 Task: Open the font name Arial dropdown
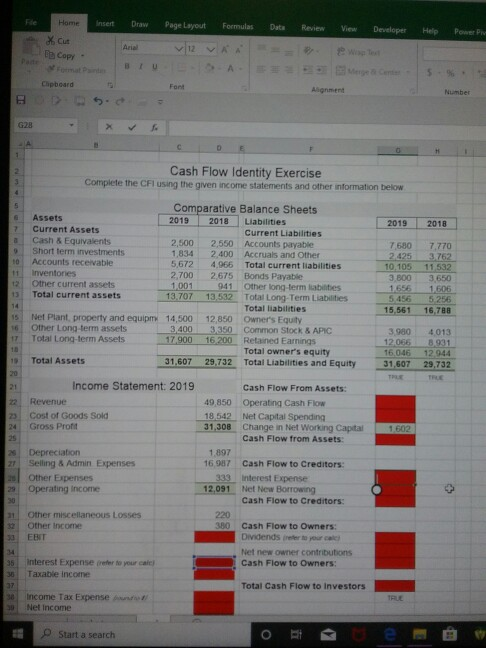pos(179,48)
